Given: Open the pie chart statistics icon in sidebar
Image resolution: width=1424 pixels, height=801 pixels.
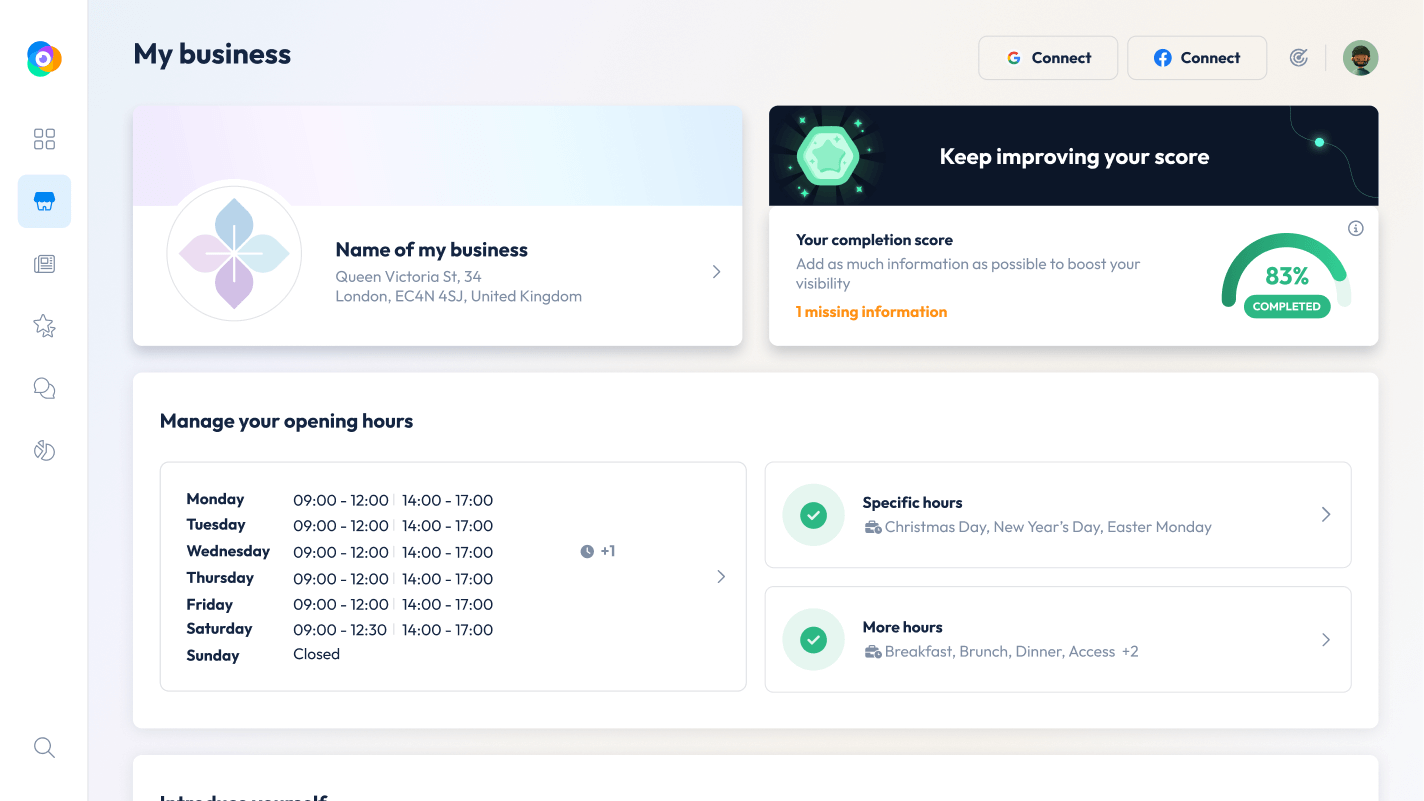Looking at the screenshot, I should tap(44, 450).
